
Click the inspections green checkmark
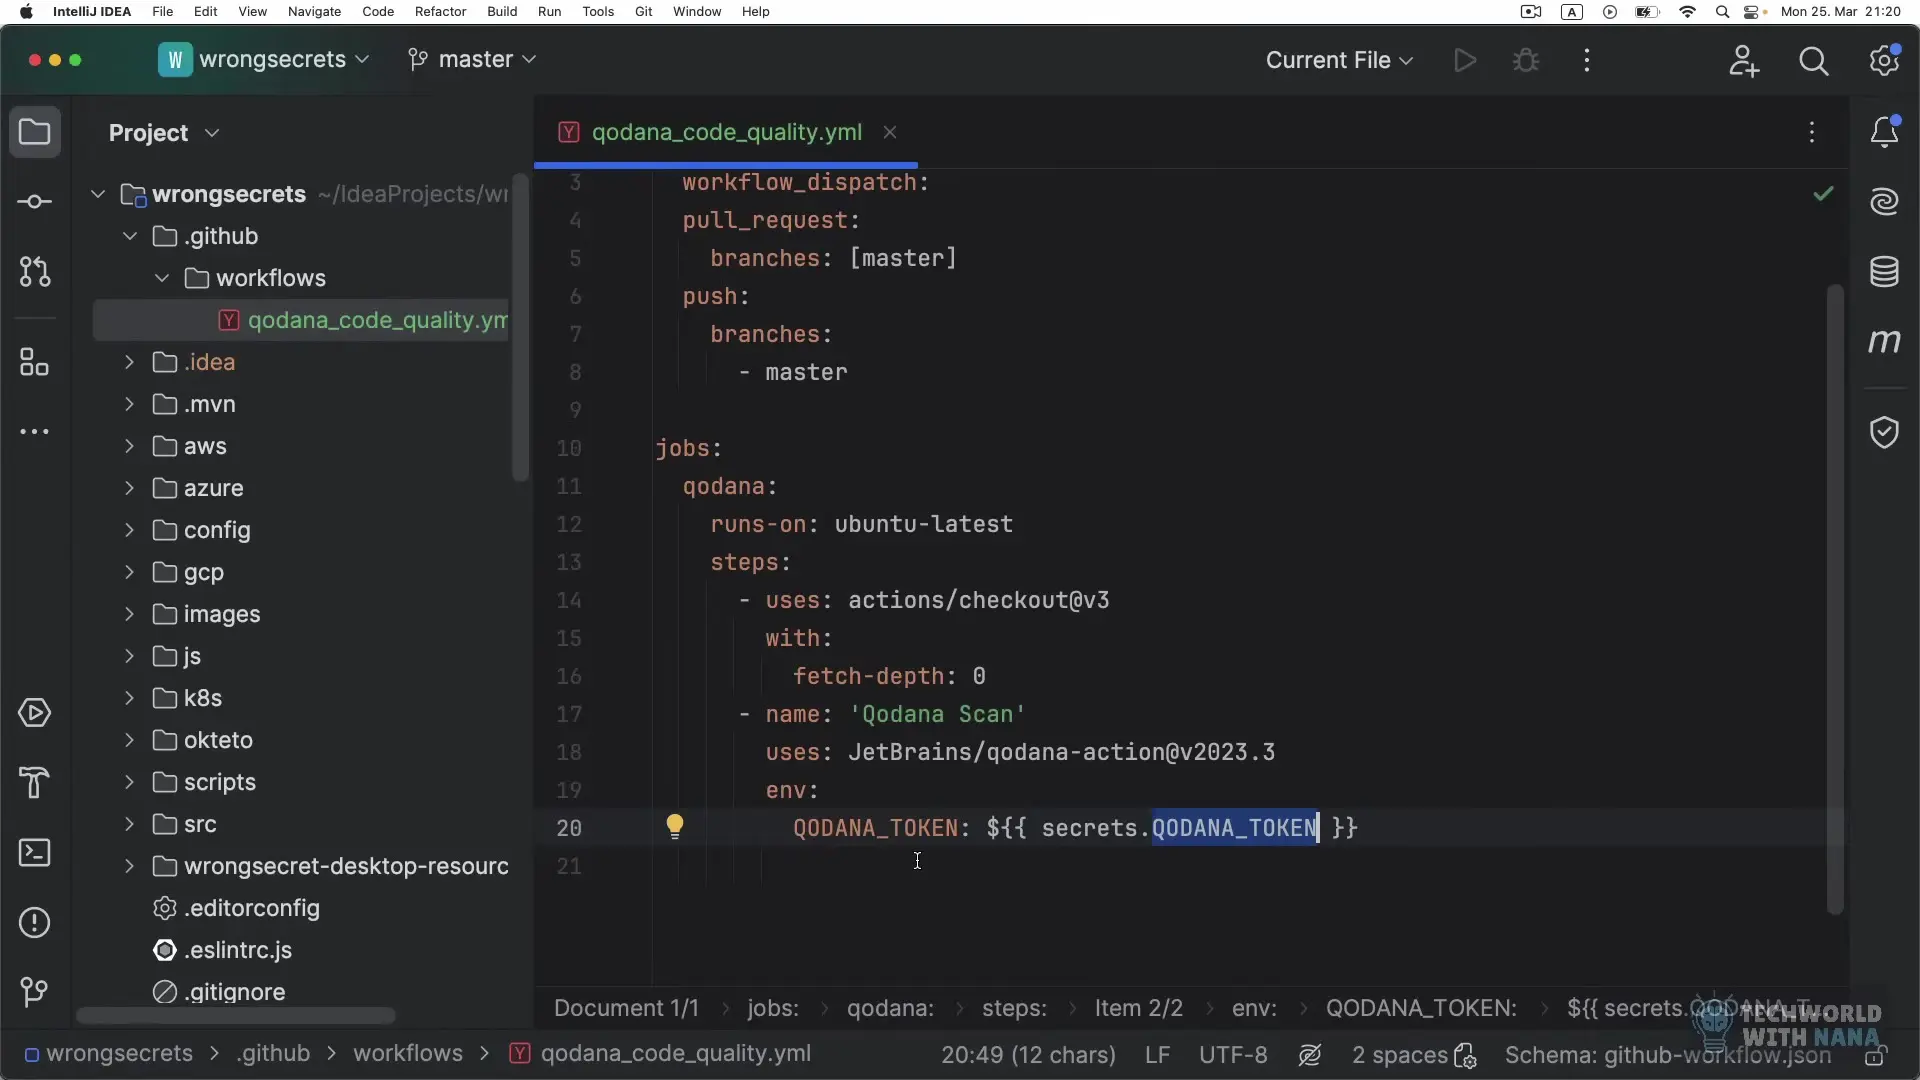1824,193
